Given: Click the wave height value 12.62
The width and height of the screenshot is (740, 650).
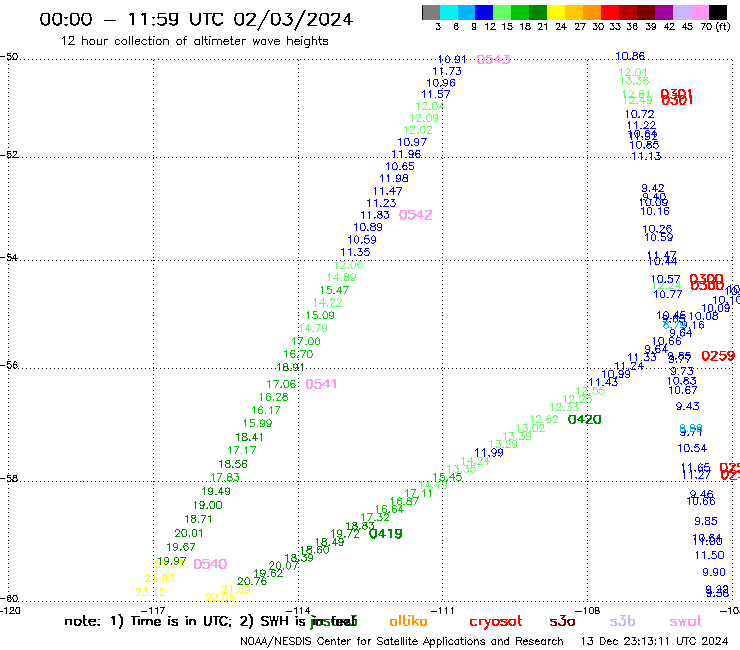Looking at the screenshot, I should 544,419.
